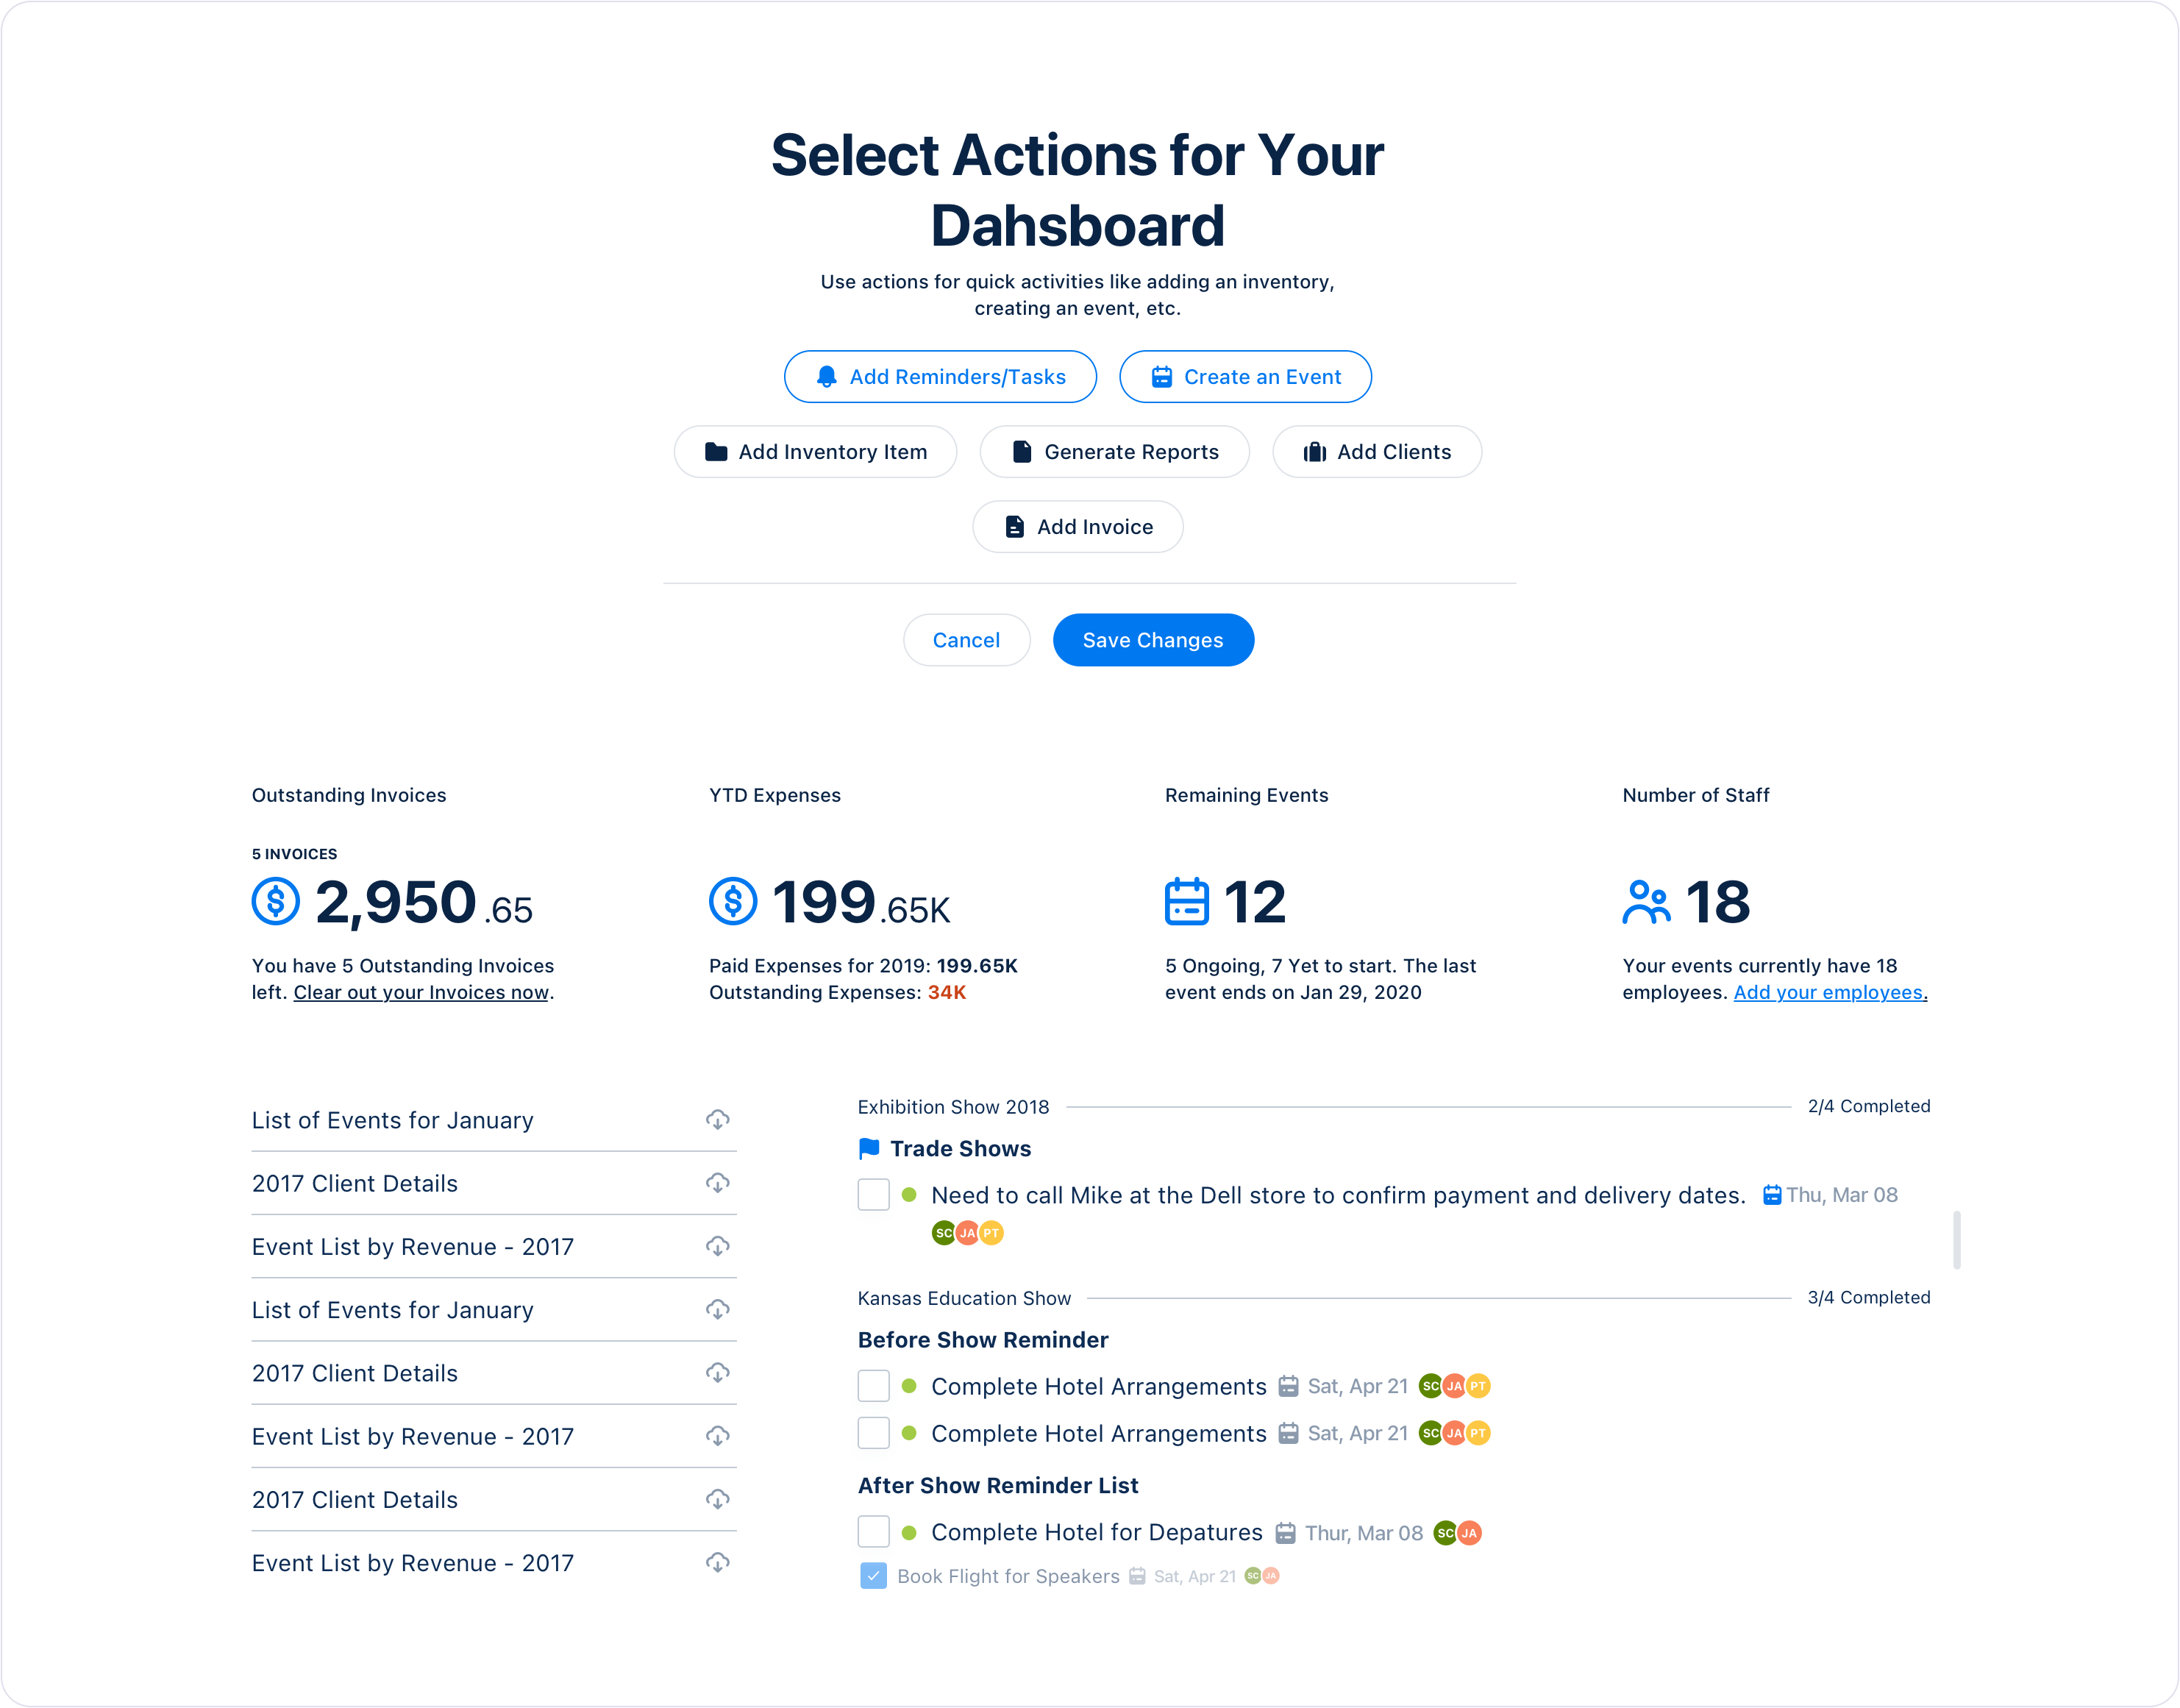Screen dimensions: 2180x1708
Task: Select the Add Reminders/Tasks action
Action: pos(940,376)
